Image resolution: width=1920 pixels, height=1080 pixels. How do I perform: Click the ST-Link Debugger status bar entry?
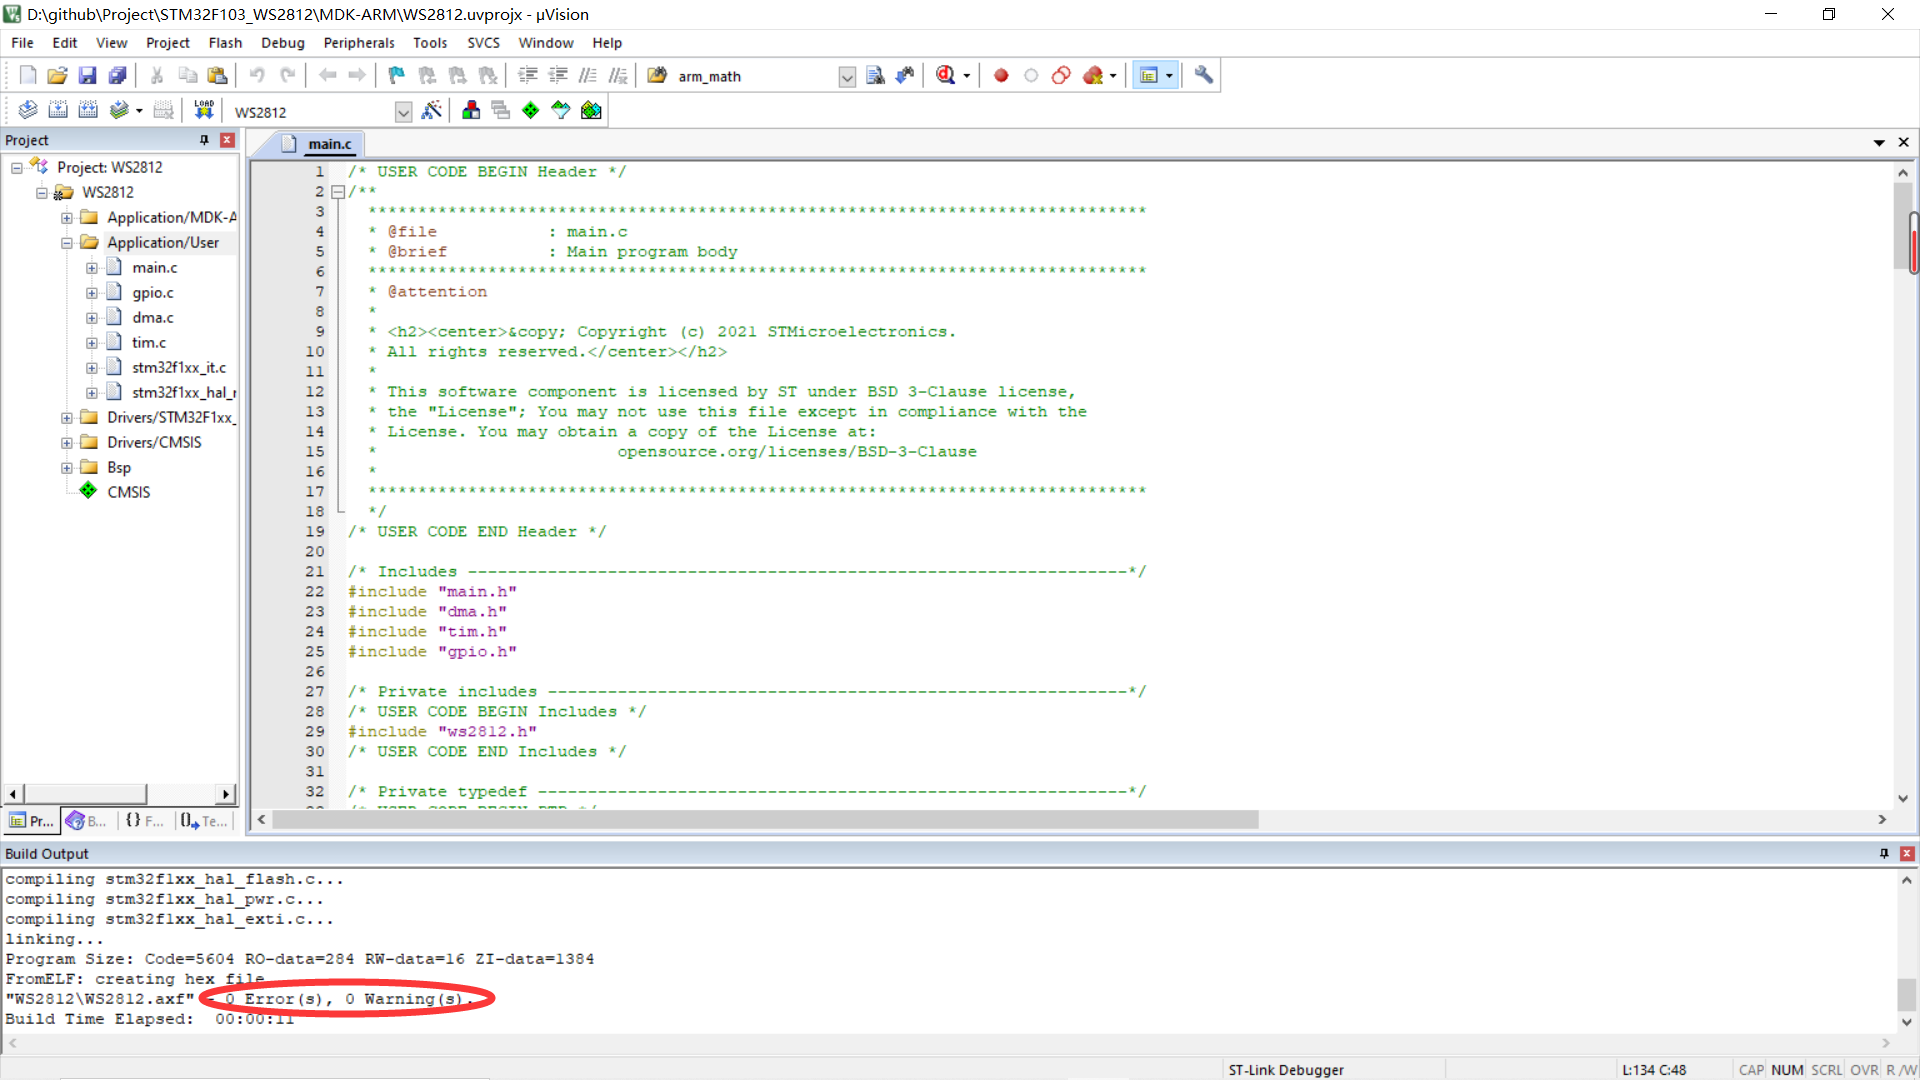pos(1286,1069)
